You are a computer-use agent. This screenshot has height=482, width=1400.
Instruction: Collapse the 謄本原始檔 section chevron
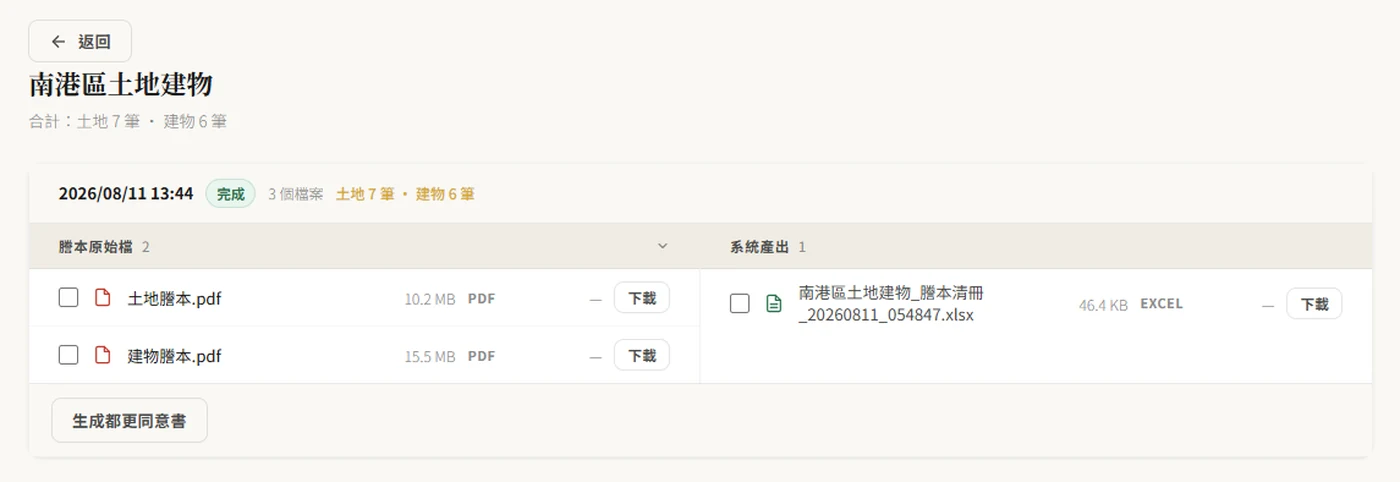pyautogui.click(x=662, y=246)
